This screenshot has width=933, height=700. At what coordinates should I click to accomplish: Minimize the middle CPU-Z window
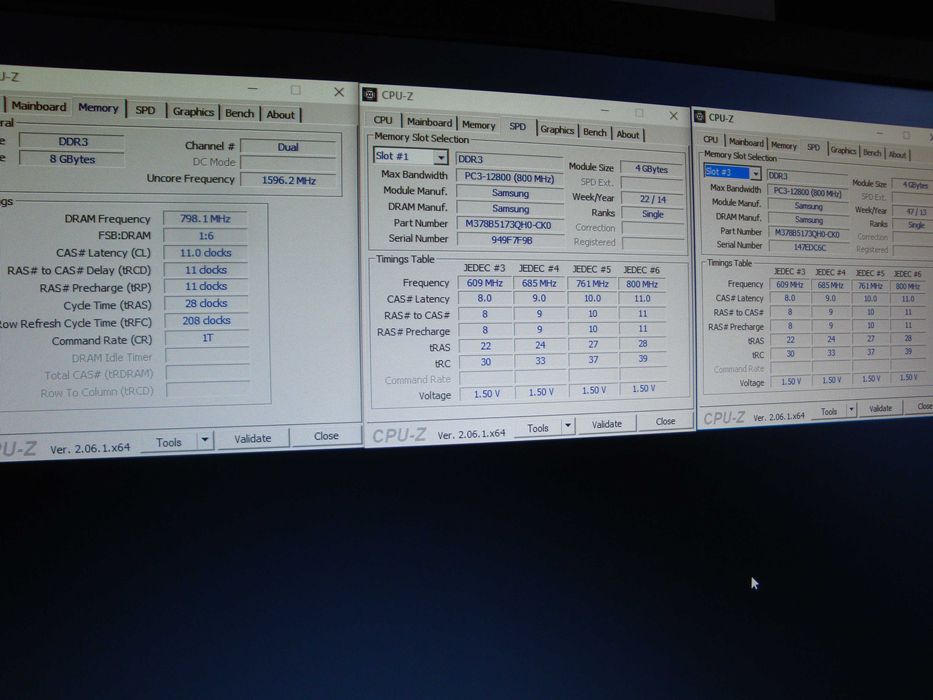pos(604,111)
